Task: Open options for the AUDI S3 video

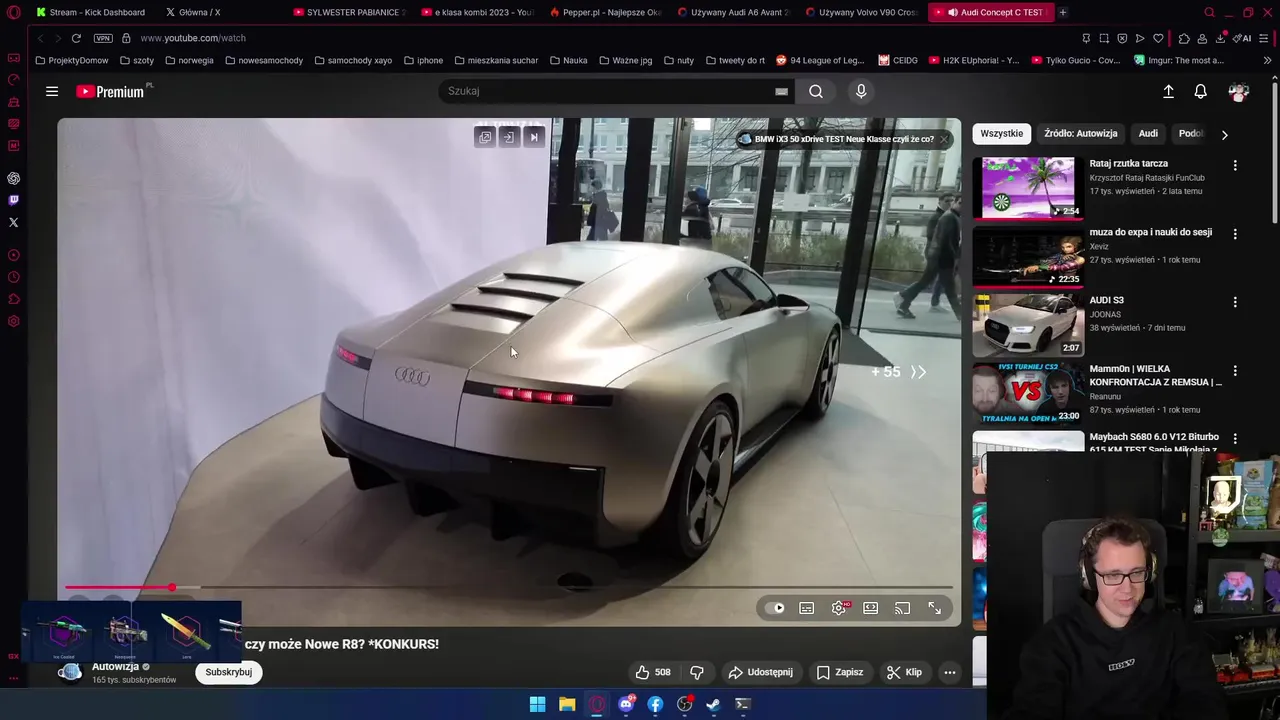Action: pyautogui.click(x=1235, y=302)
